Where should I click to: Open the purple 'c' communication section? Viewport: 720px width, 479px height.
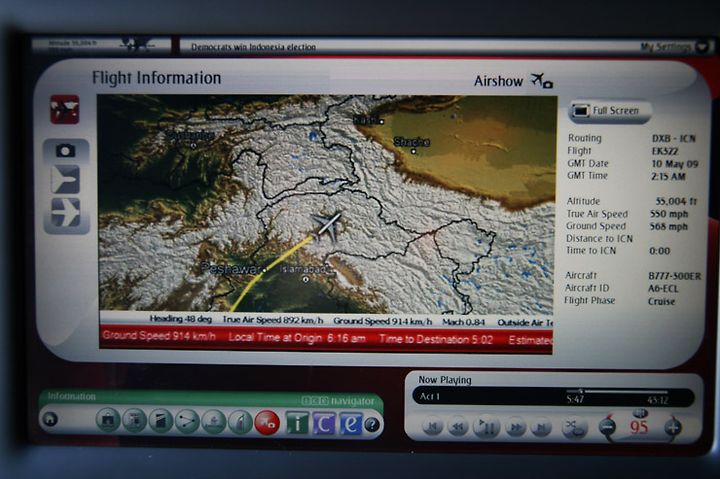point(324,423)
